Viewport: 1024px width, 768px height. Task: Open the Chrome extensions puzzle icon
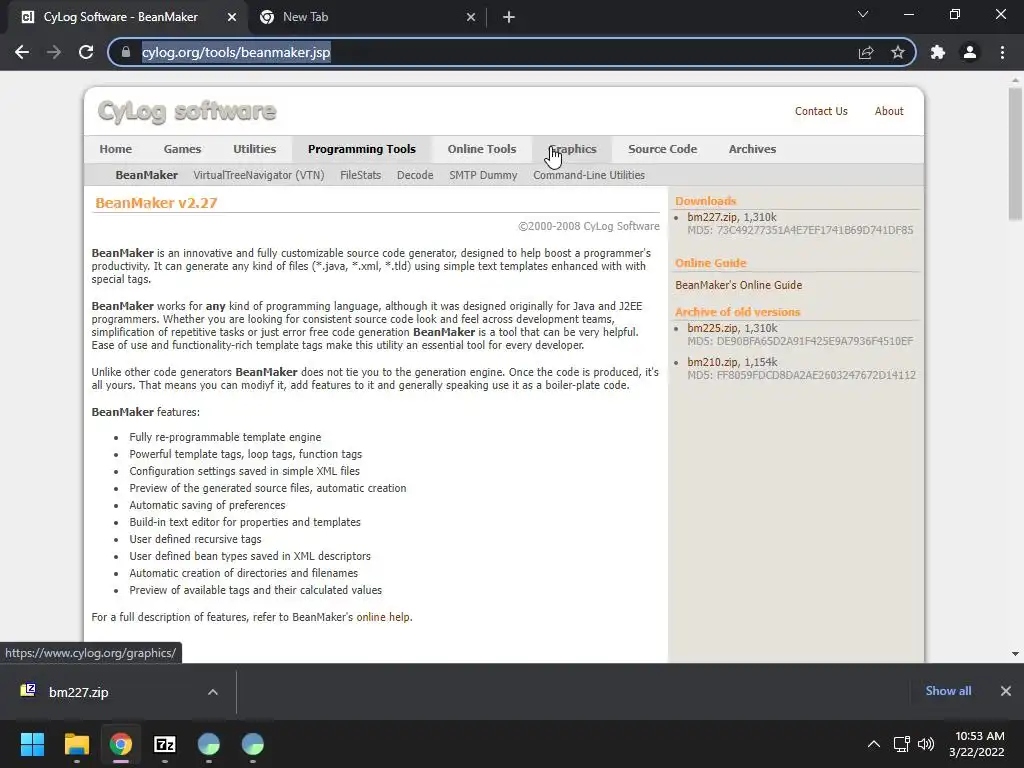pos(938,52)
